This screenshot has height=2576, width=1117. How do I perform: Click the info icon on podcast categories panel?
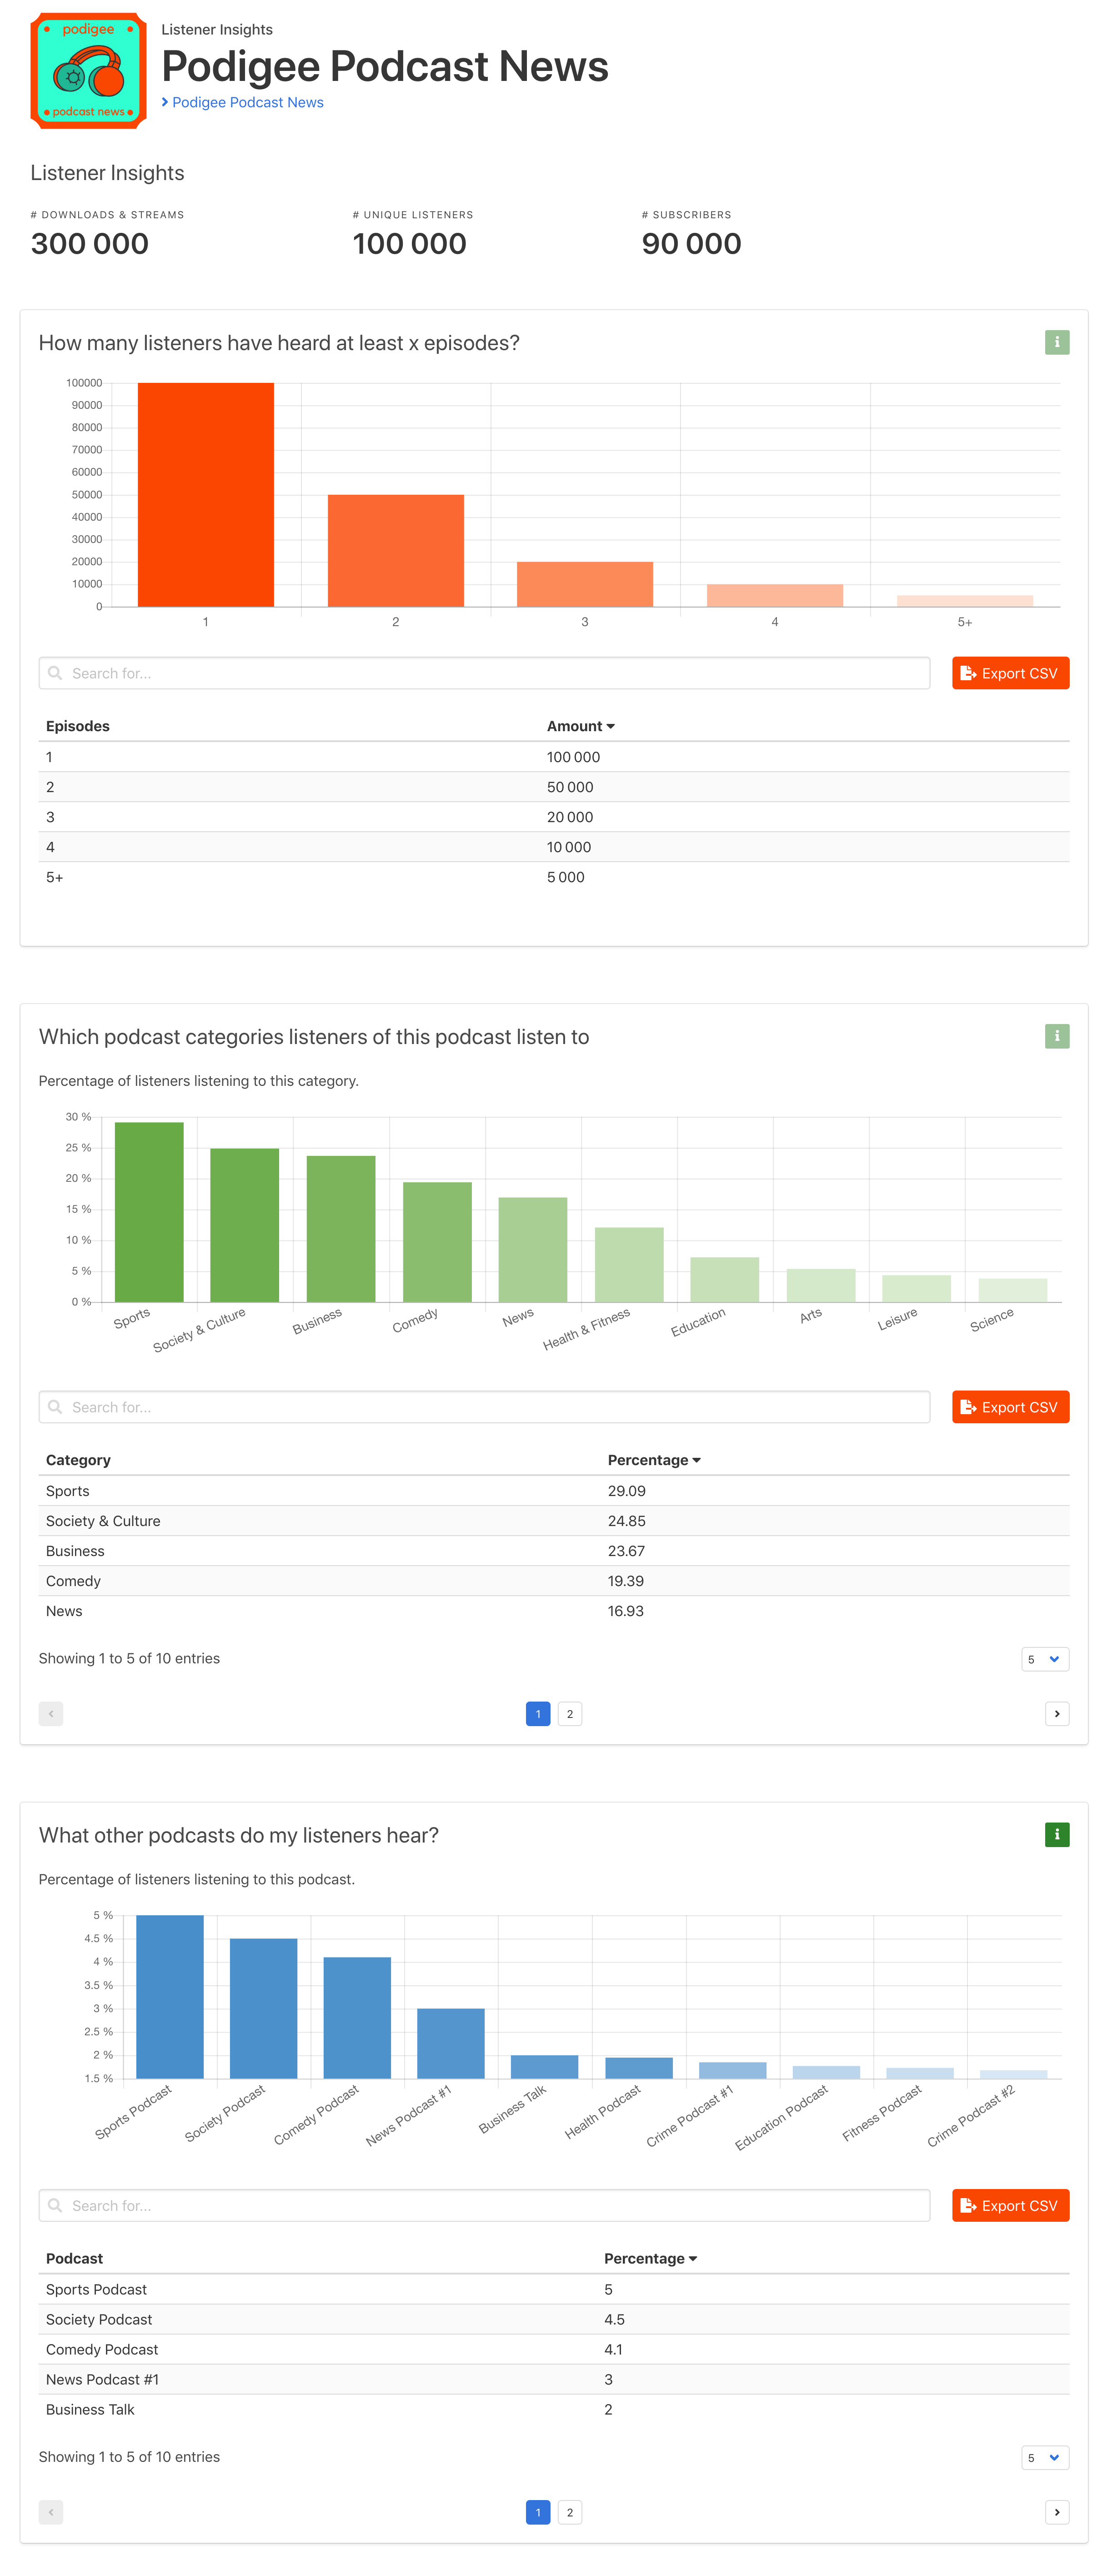coord(1057,1036)
